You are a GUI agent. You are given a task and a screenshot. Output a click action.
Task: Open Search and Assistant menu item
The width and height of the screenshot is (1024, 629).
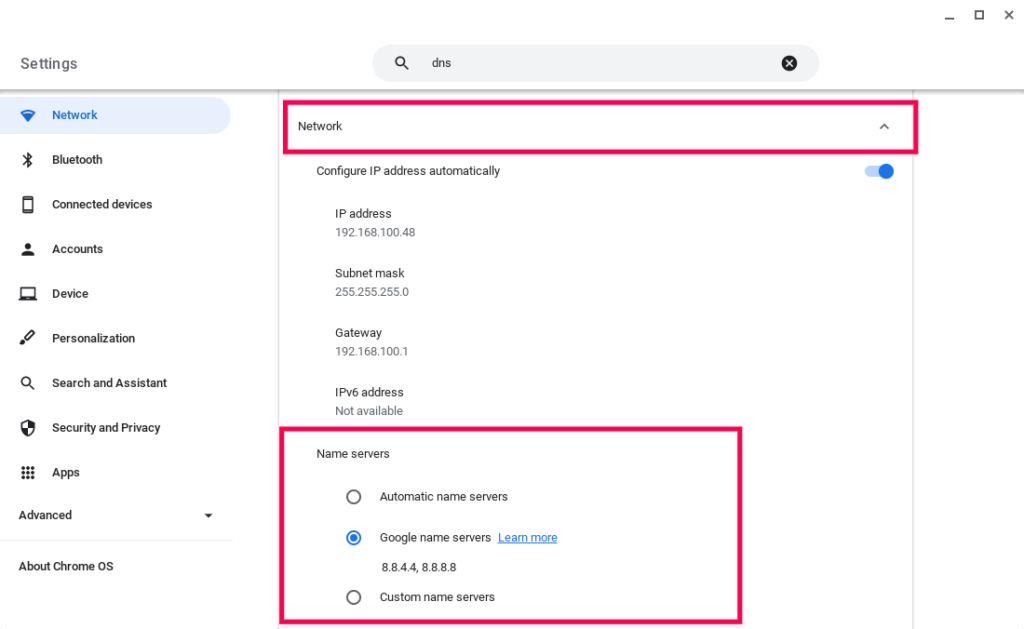(115, 383)
